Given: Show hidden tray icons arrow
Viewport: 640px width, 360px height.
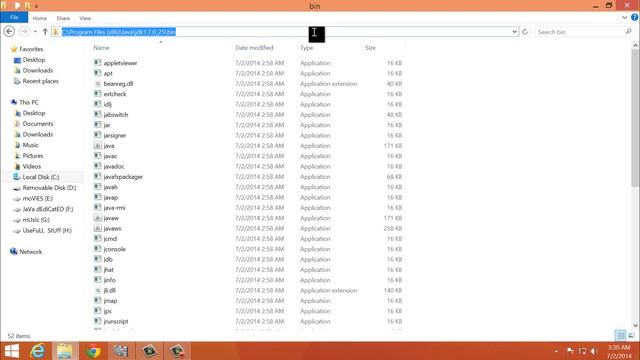Looking at the screenshot, I should point(556,351).
